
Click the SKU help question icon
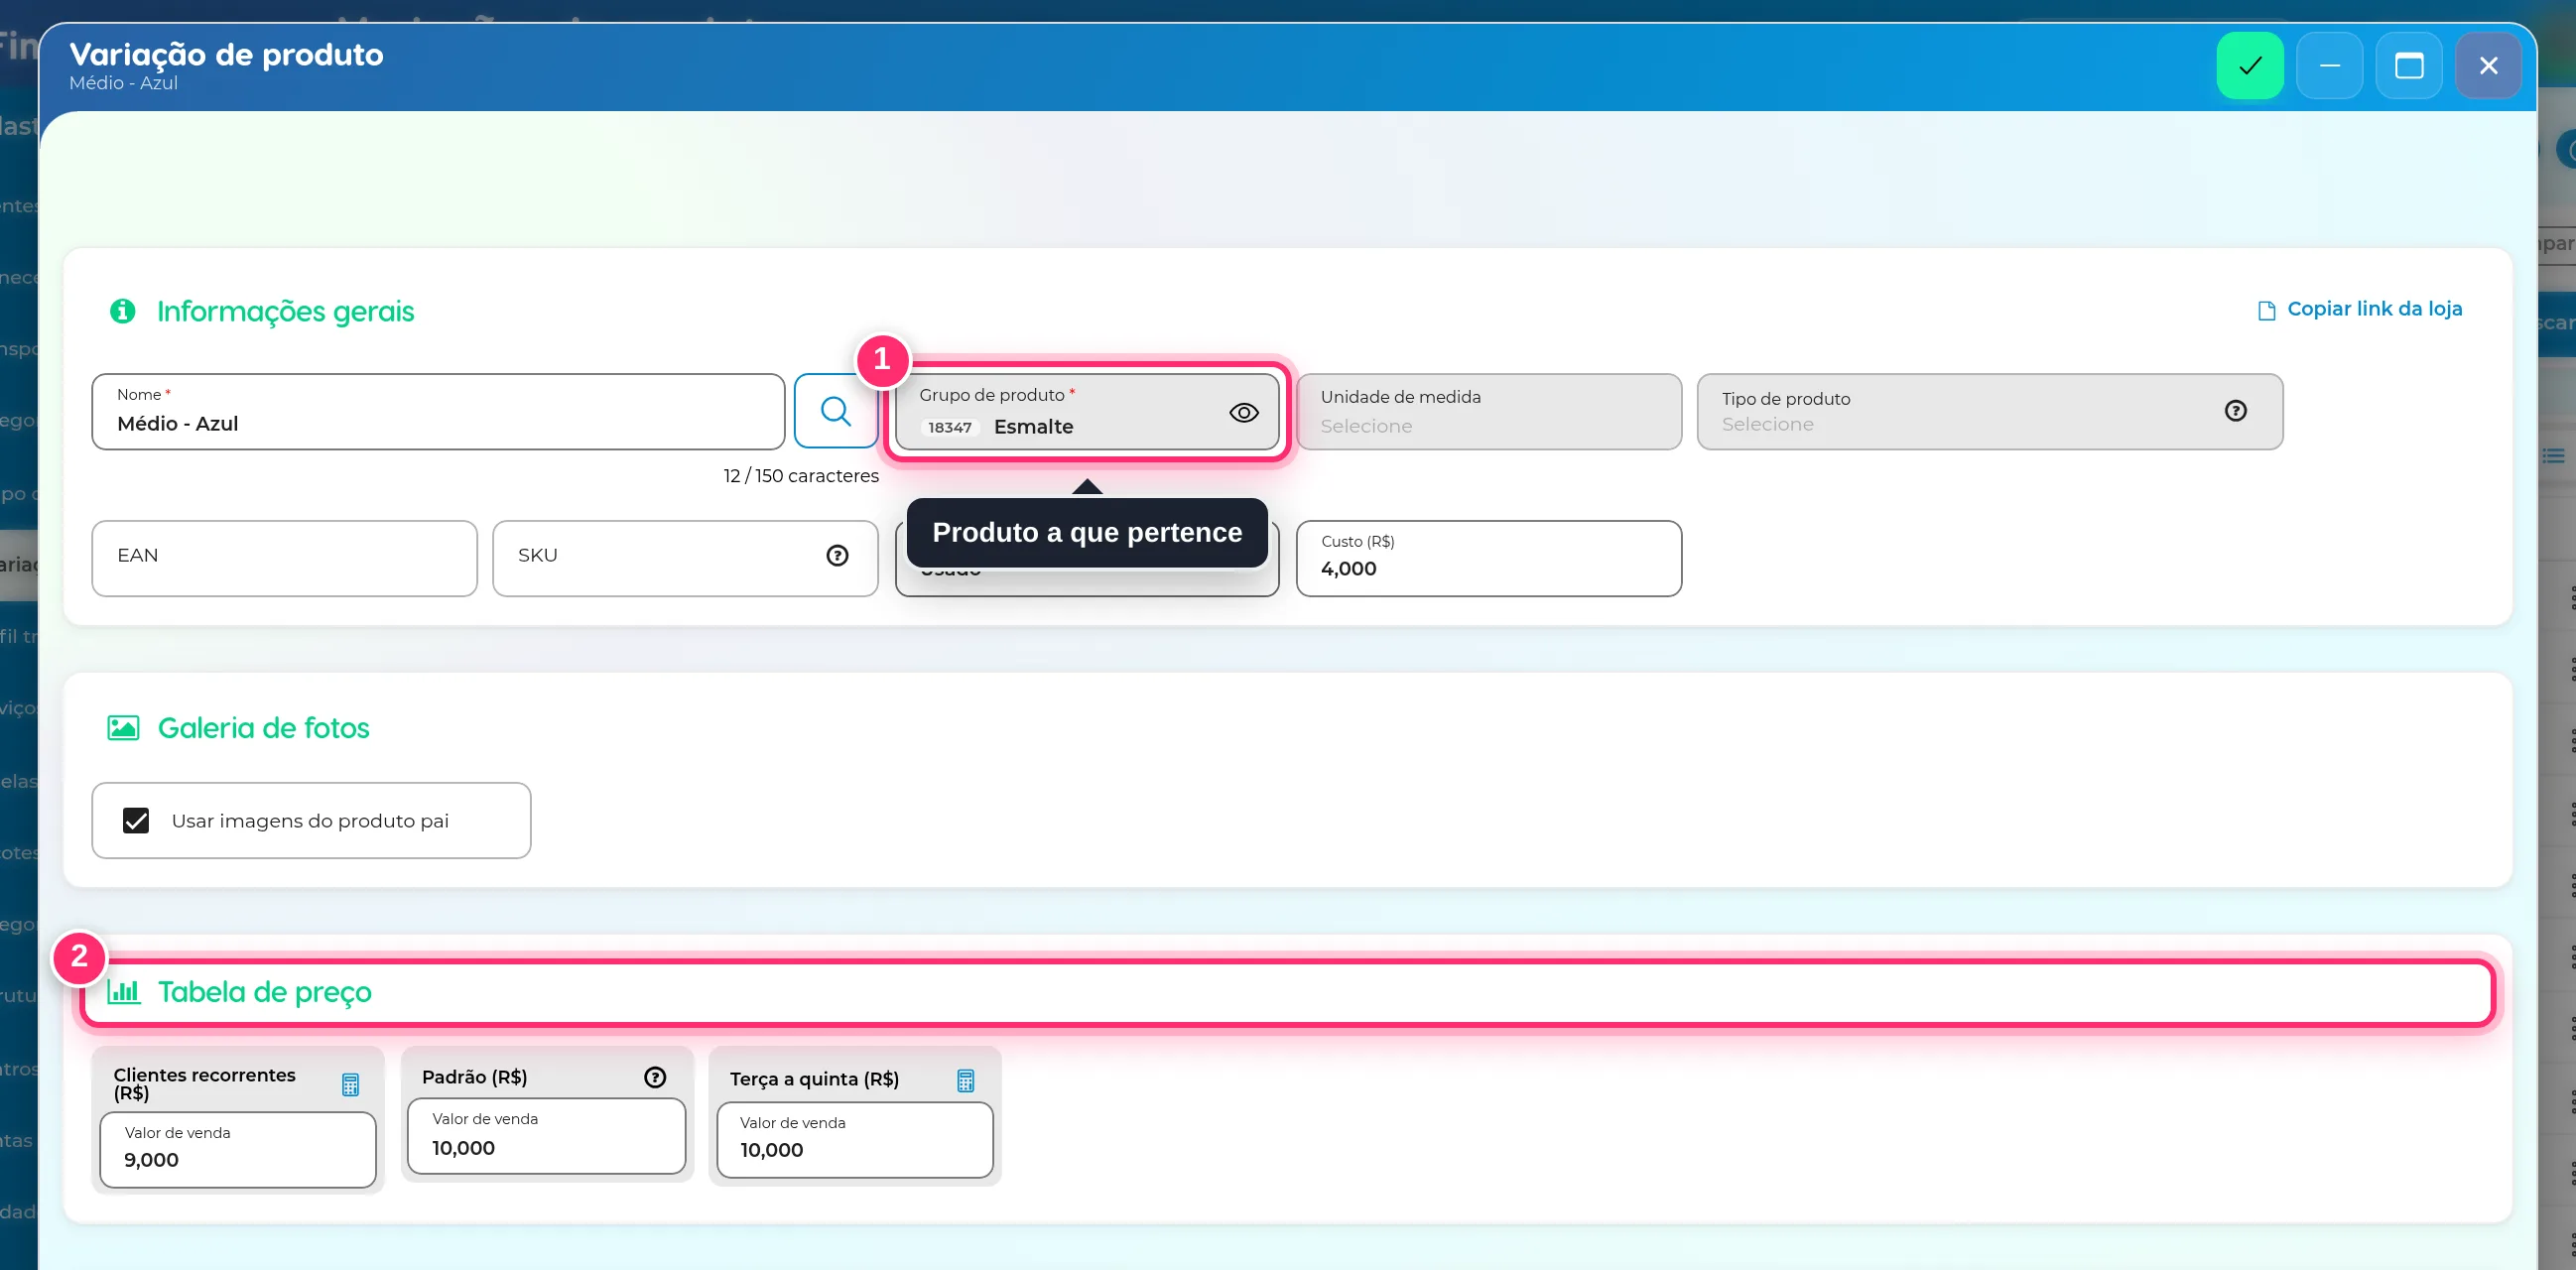(837, 555)
